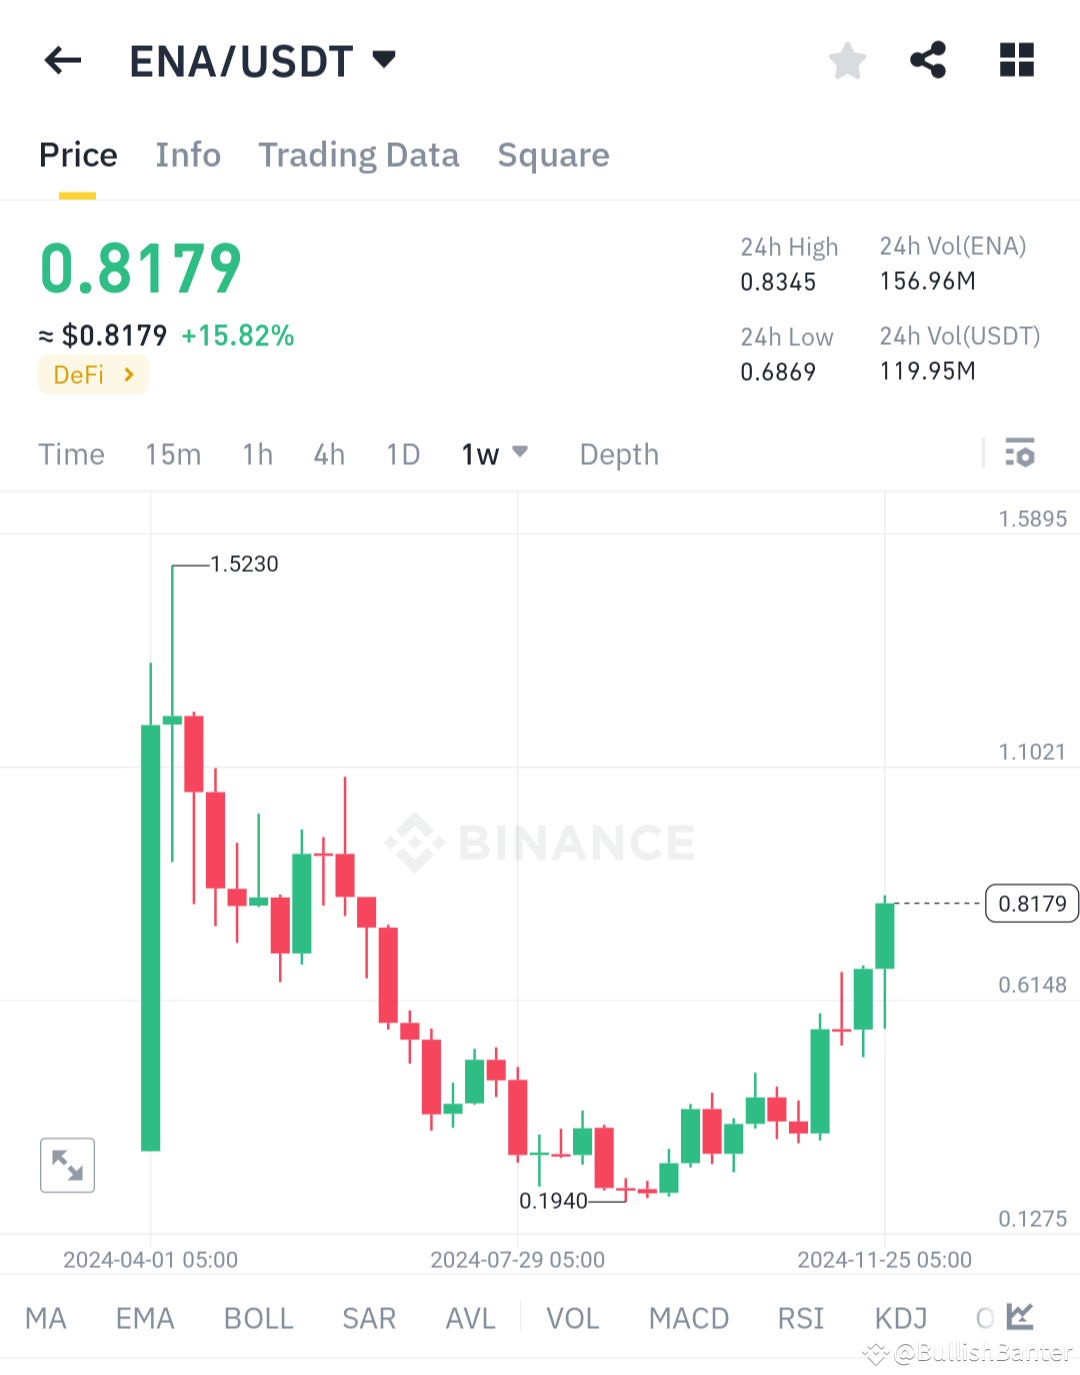Click the 0.8179 current price tag
Screen dimensions: 1080x1375
(1031, 903)
